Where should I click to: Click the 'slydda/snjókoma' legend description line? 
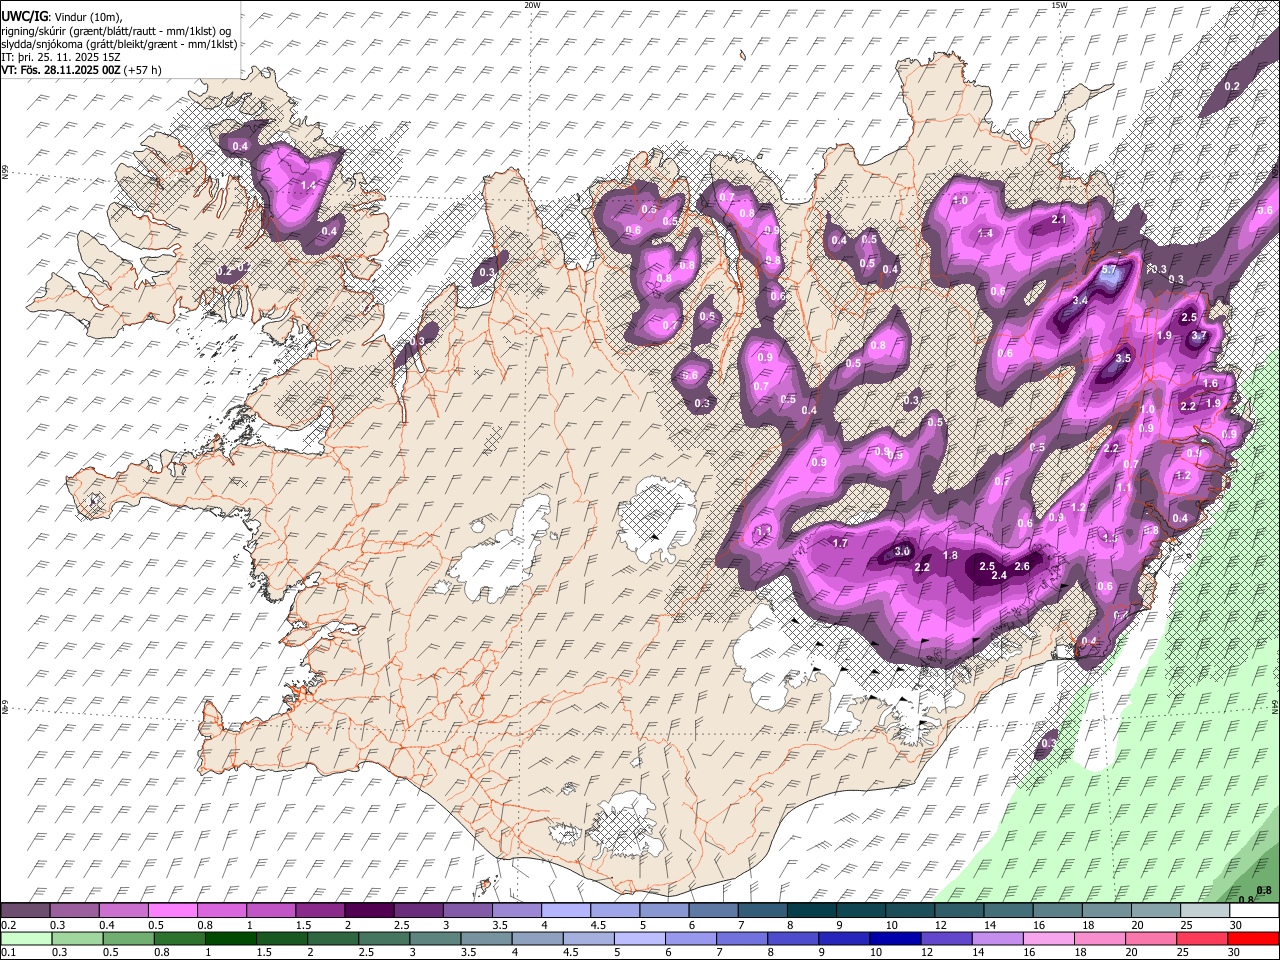tap(119, 43)
